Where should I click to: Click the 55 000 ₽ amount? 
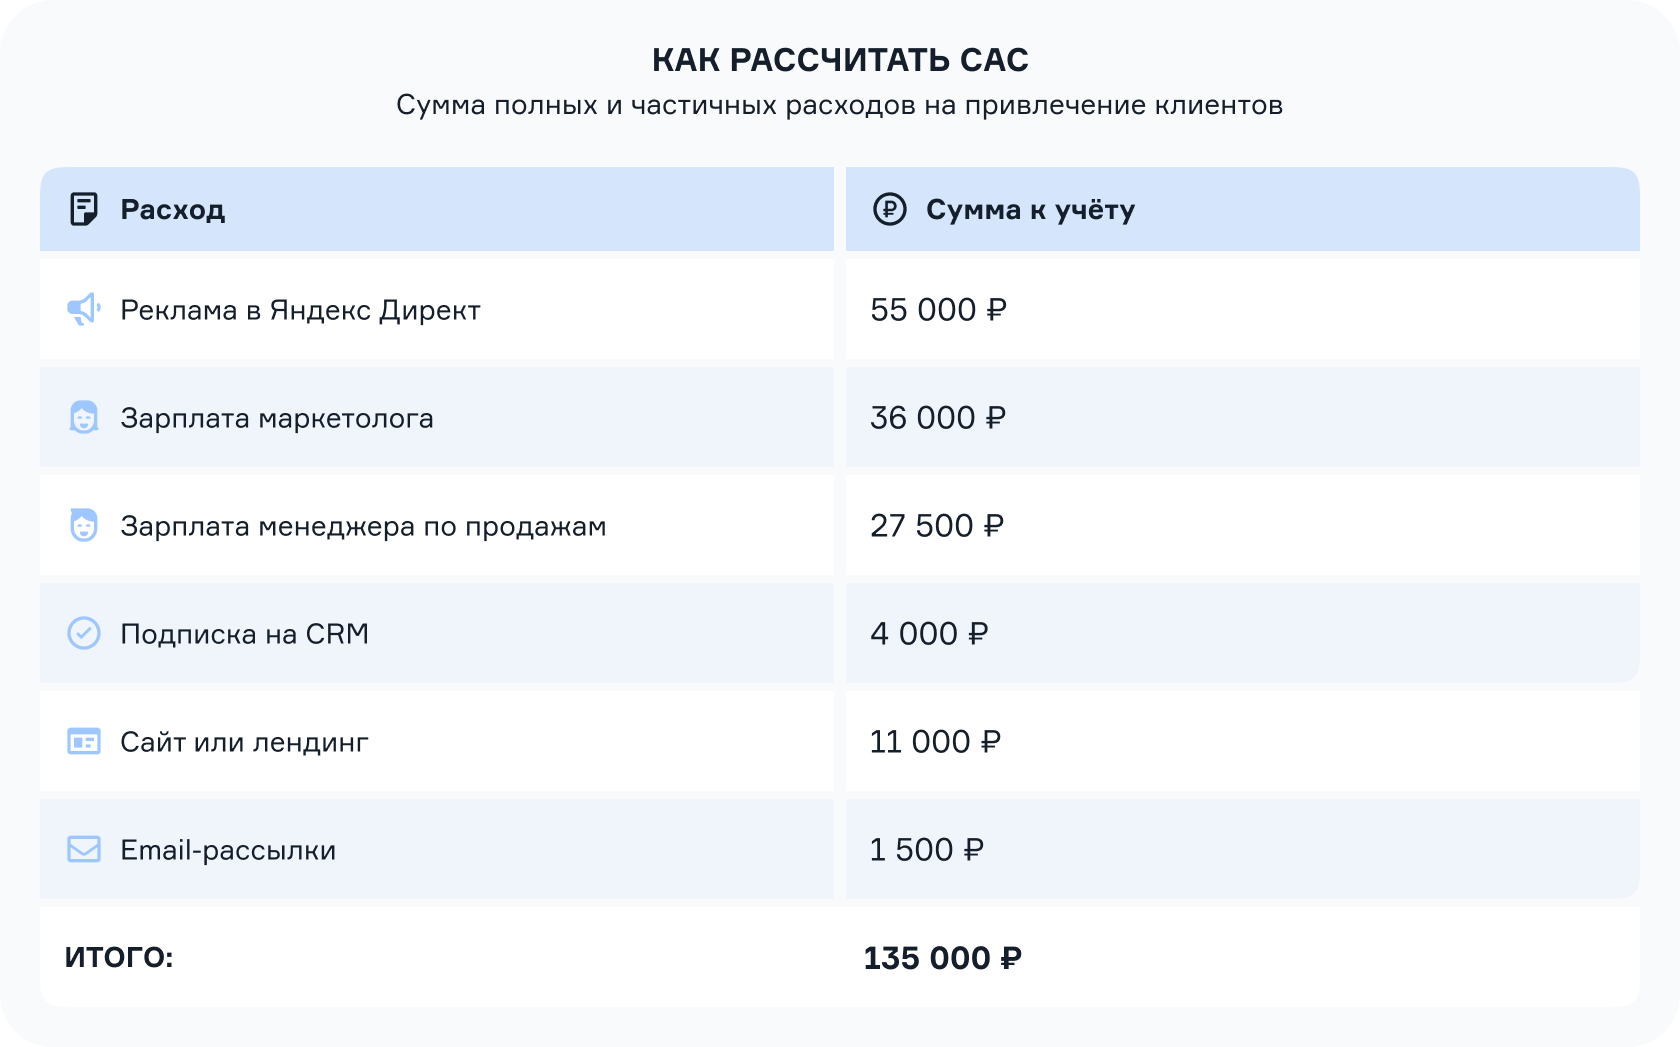coord(938,310)
